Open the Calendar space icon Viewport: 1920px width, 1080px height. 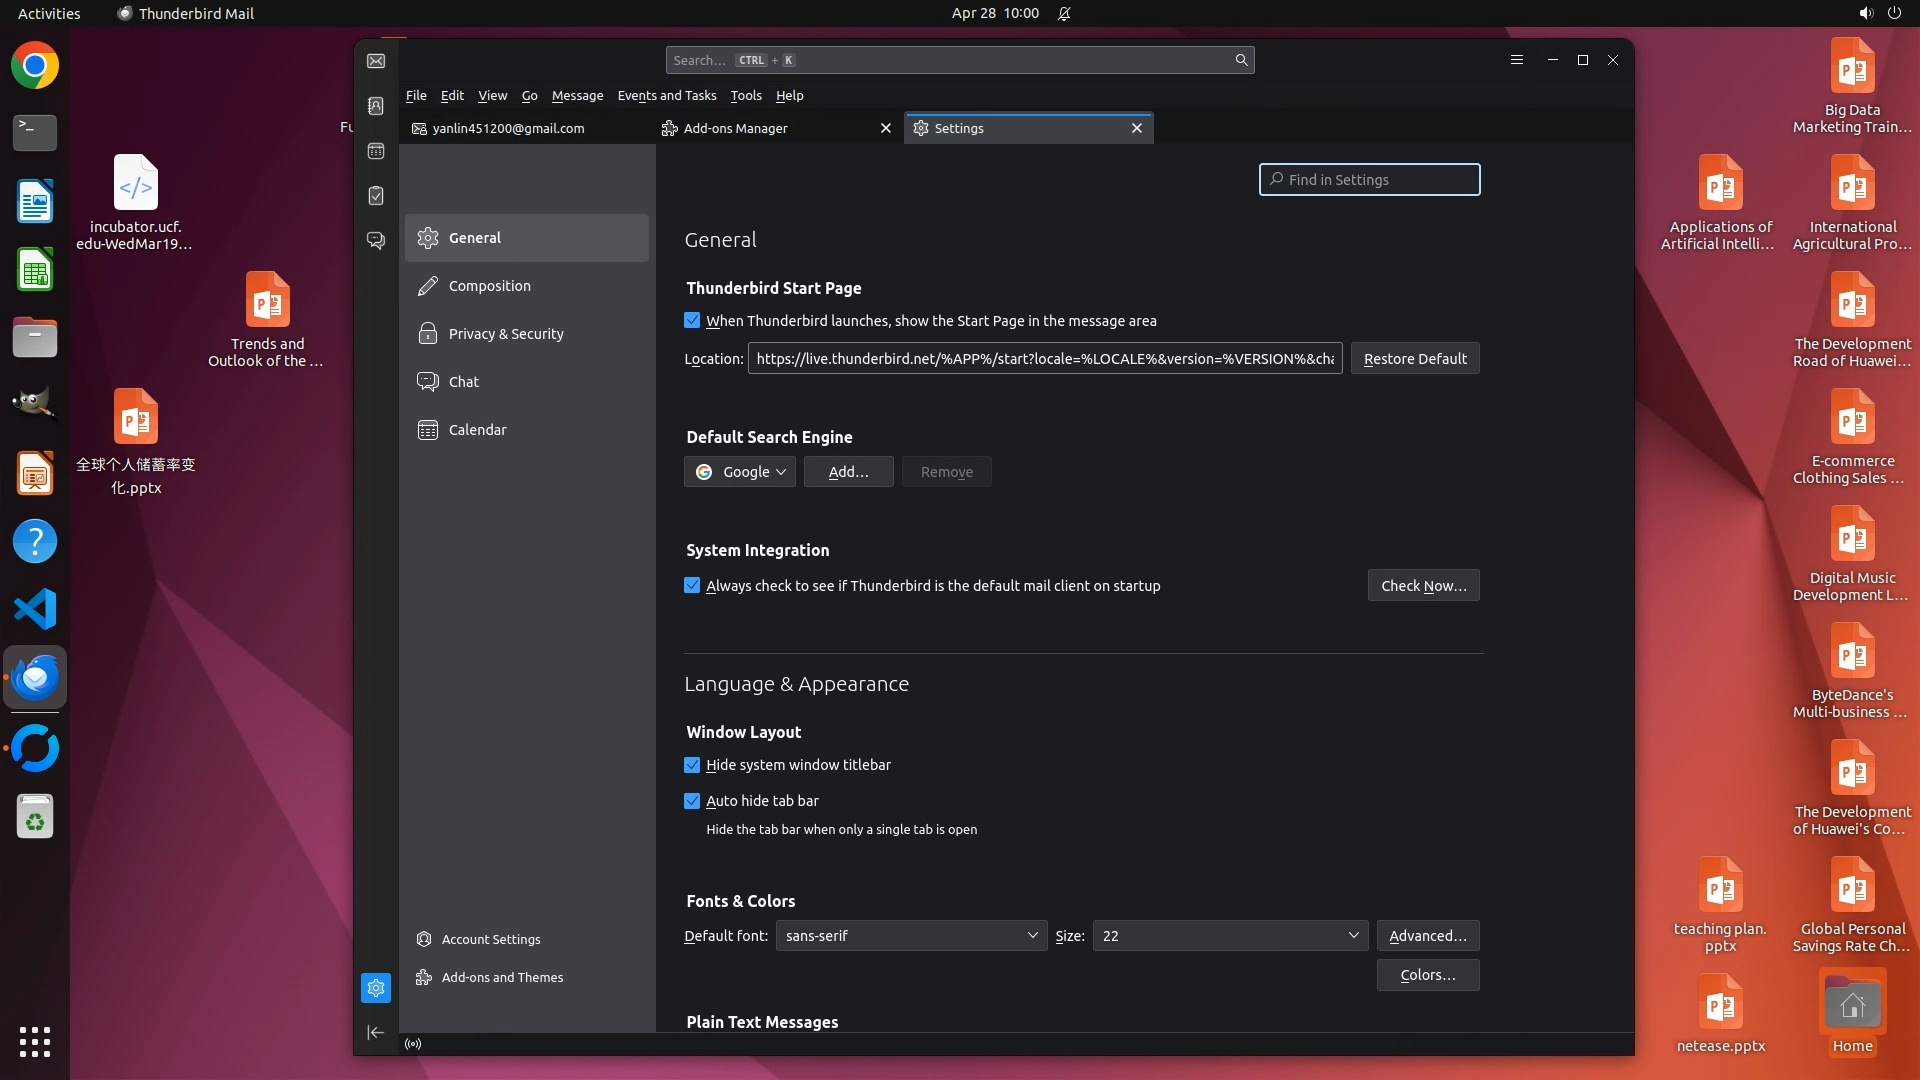point(376,151)
